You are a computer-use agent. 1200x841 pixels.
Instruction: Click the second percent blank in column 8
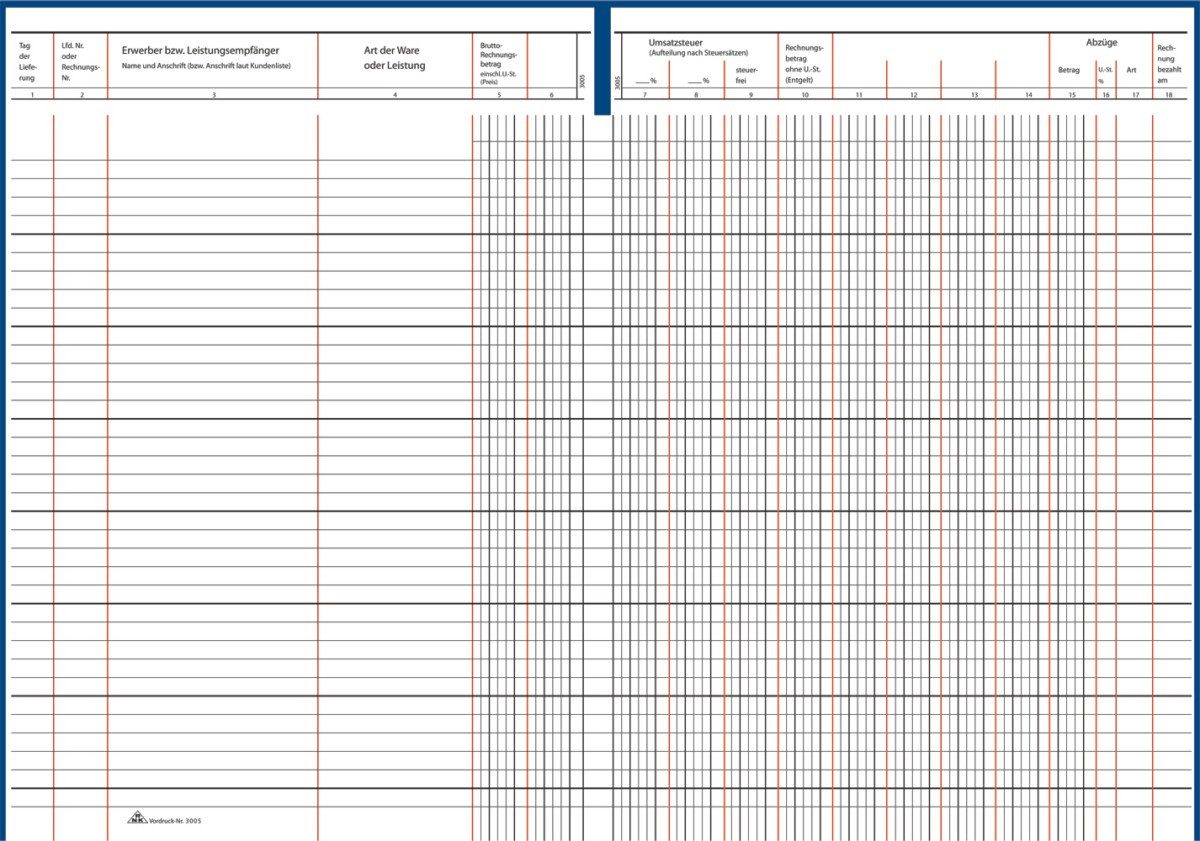pos(697,80)
